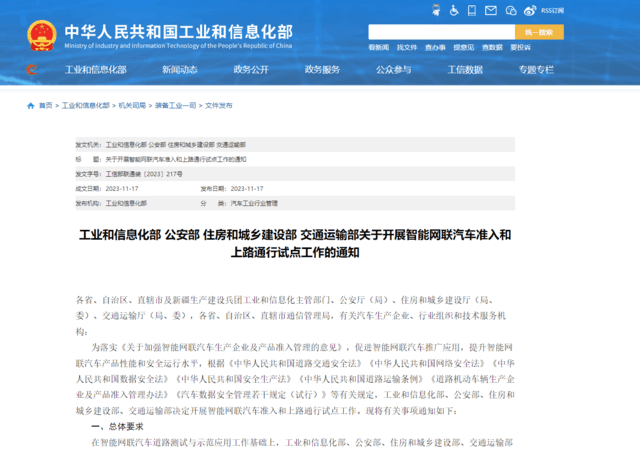Image resolution: width=640 pixels, height=451 pixels.
Task: Open the 提意见 quick link
Action: [x=464, y=47]
